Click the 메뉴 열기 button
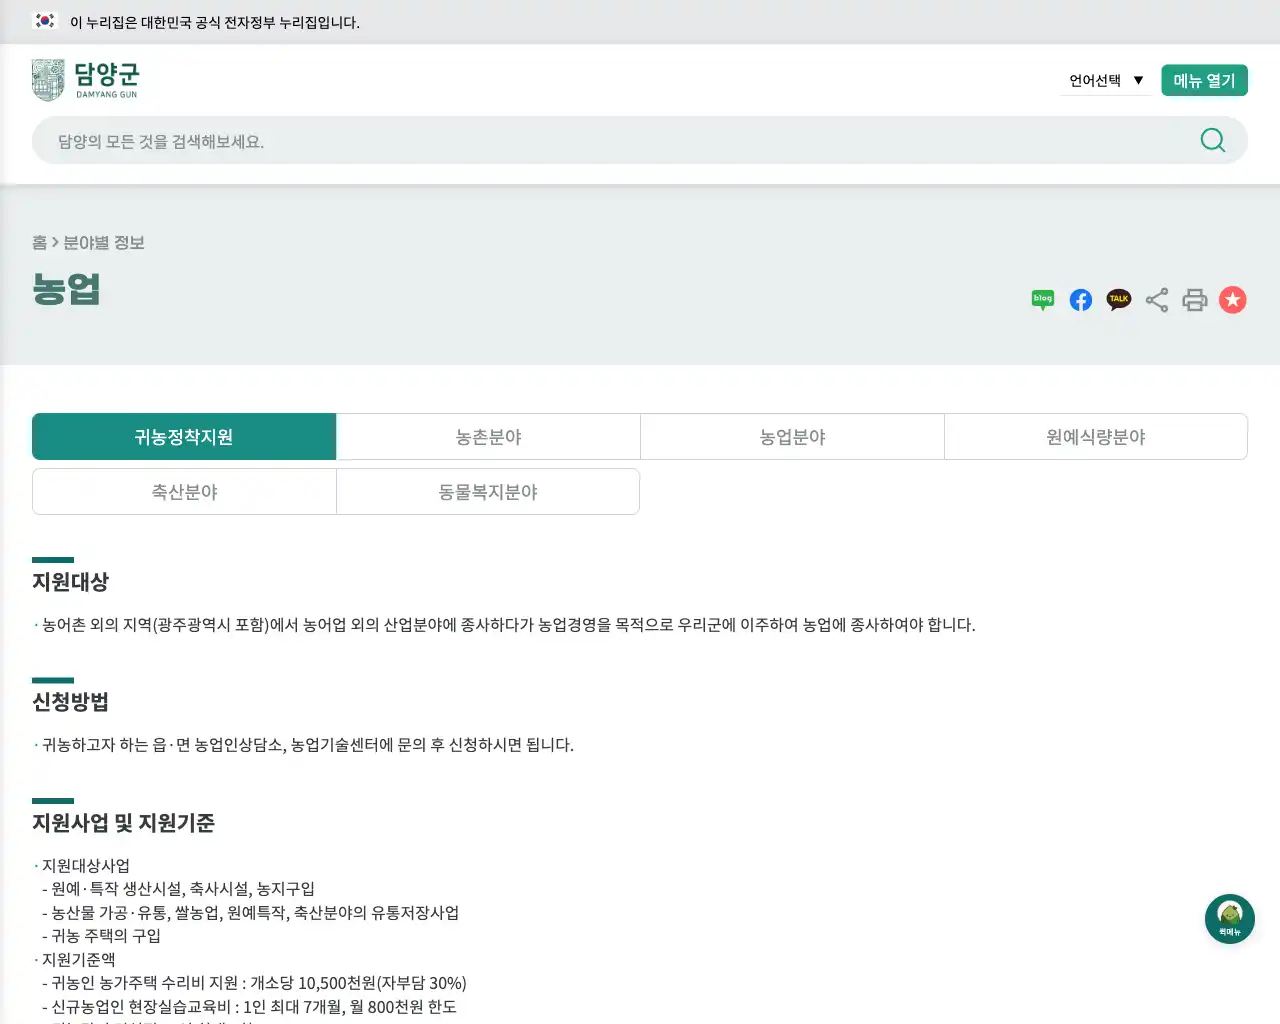 point(1204,79)
